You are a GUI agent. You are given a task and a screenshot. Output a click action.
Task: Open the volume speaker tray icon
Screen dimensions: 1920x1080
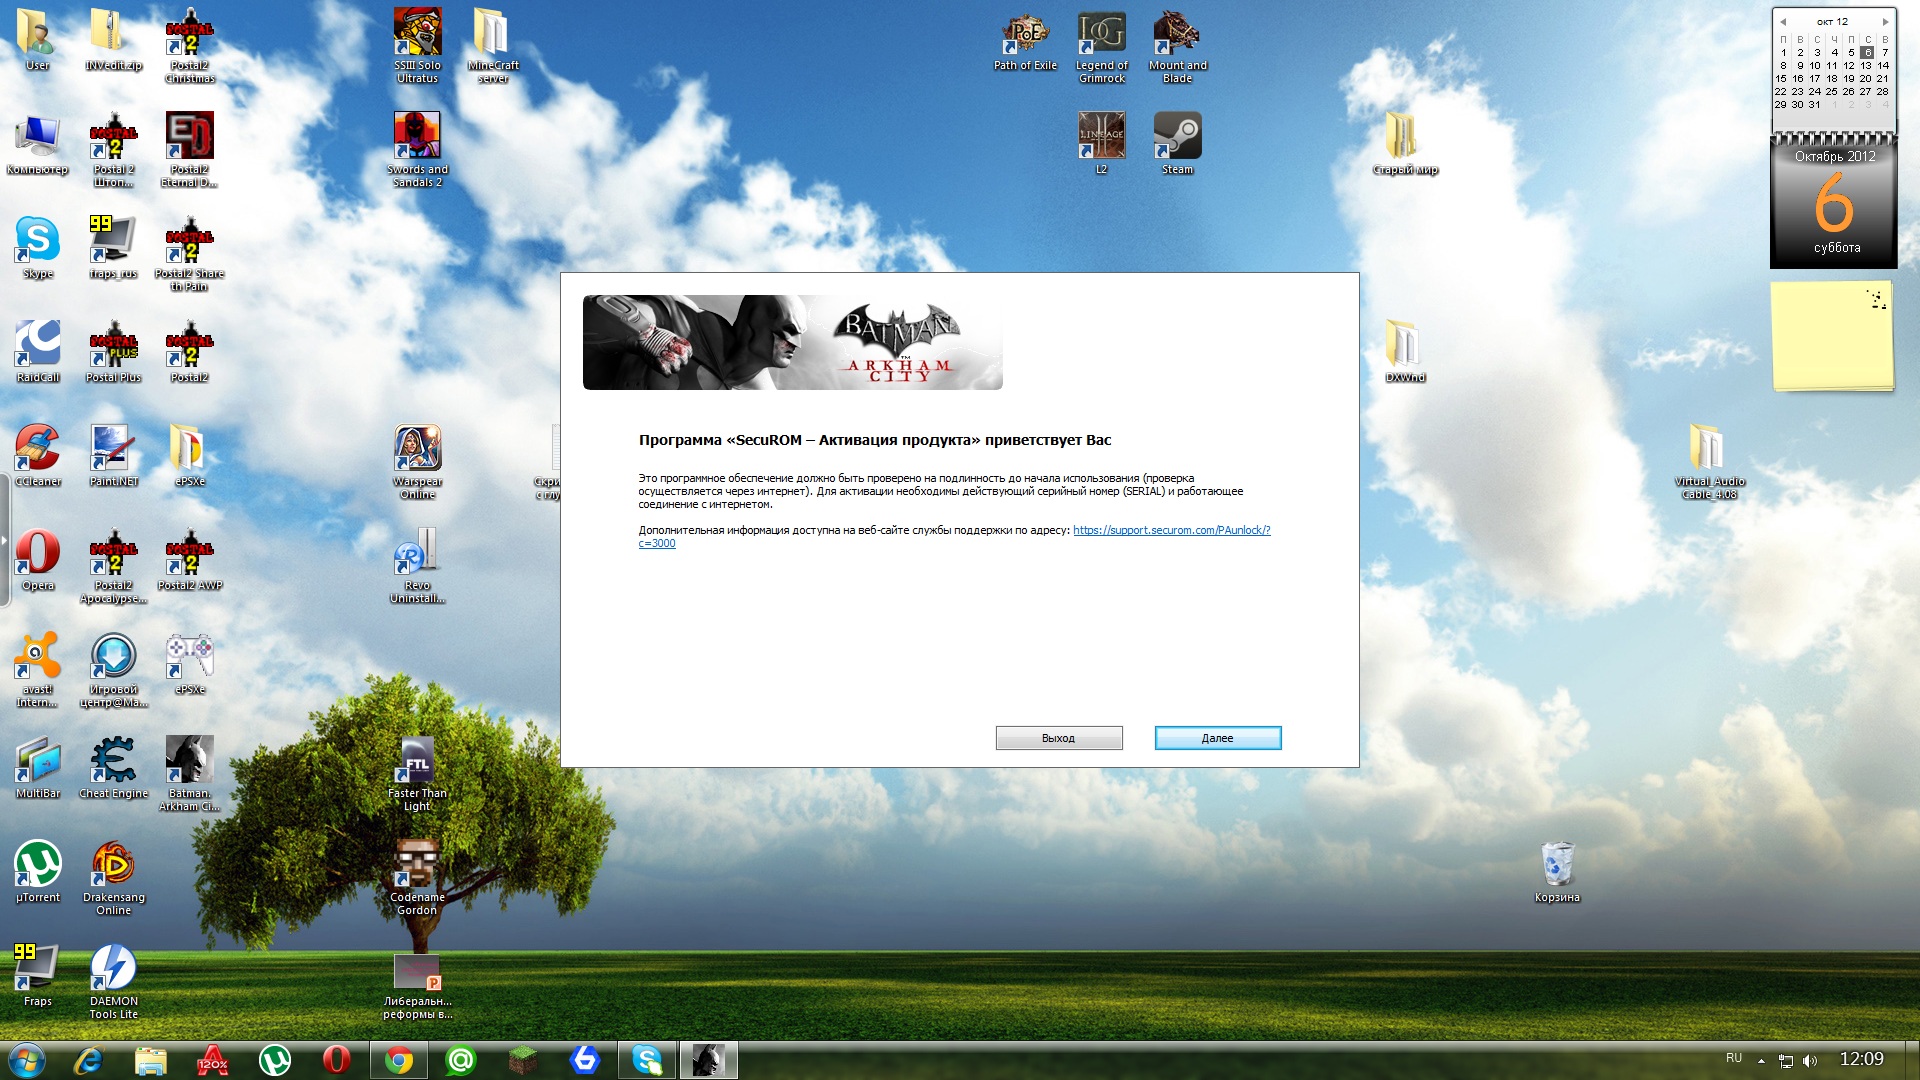pos(1810,1060)
